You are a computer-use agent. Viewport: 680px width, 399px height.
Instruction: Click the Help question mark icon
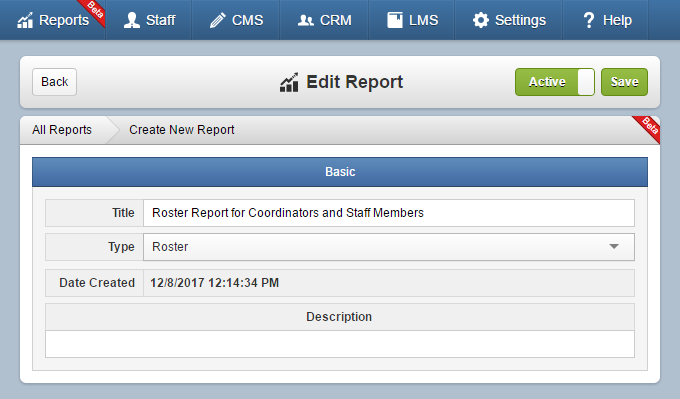[589, 20]
